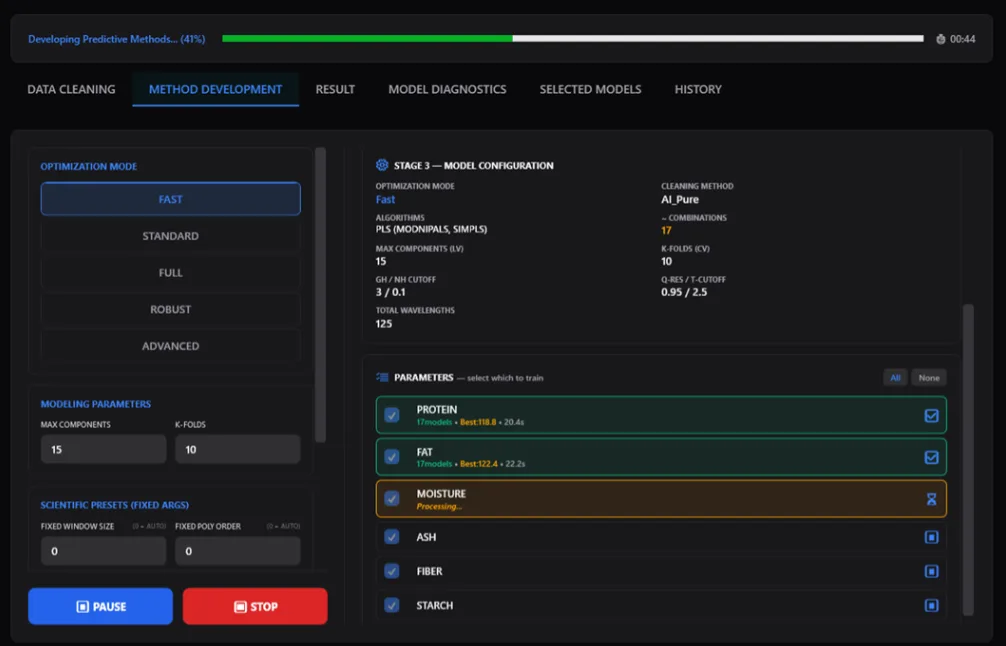Pause the running optimization
Viewport: 1006px width, 646px height.
[x=101, y=606]
